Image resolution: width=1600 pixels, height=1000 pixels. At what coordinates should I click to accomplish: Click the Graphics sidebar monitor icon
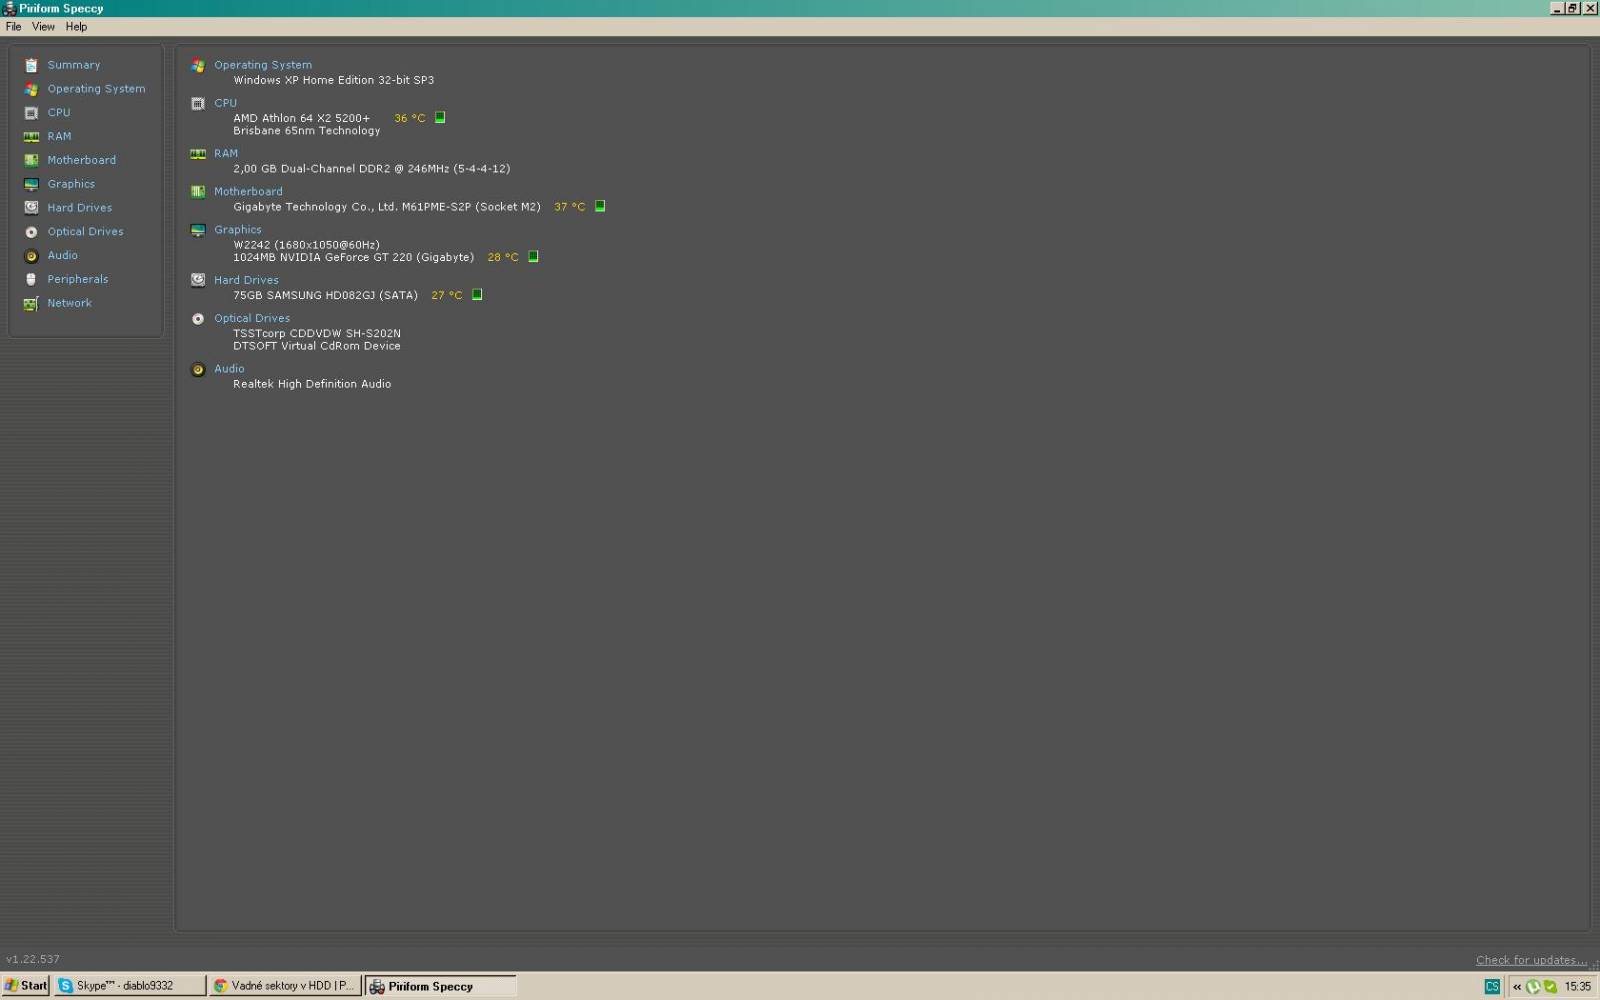pyautogui.click(x=31, y=184)
